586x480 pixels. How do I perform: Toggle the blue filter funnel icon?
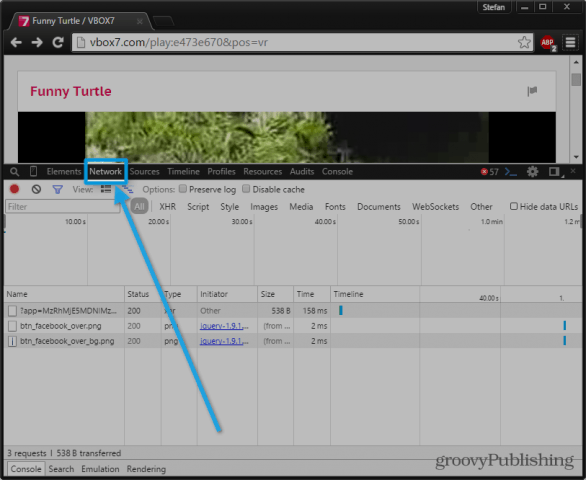click(x=57, y=190)
